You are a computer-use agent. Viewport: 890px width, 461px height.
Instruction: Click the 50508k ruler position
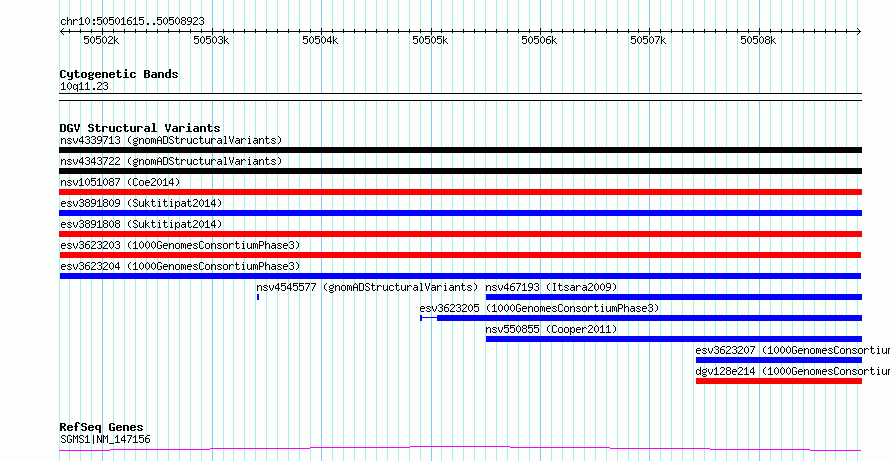(x=759, y=40)
